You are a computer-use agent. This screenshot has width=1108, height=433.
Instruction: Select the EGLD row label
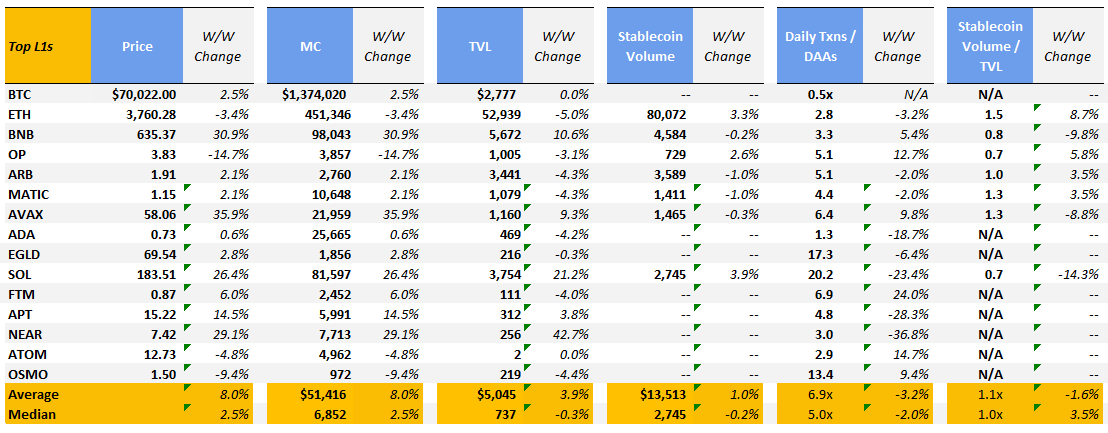click(23, 254)
